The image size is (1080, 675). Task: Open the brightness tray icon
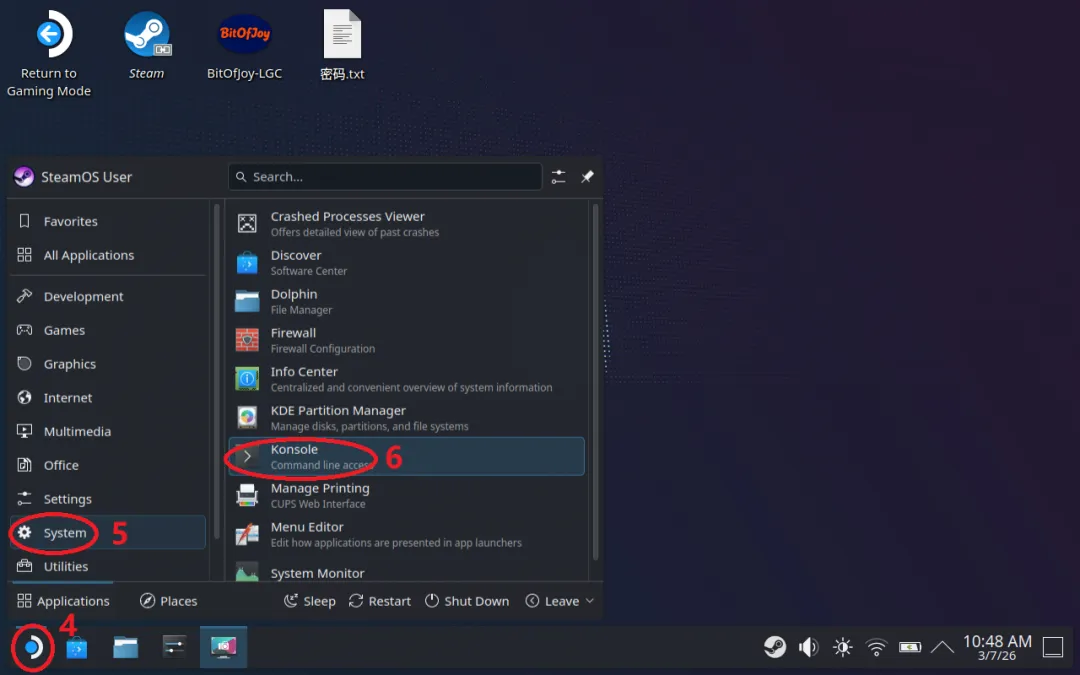click(x=842, y=647)
